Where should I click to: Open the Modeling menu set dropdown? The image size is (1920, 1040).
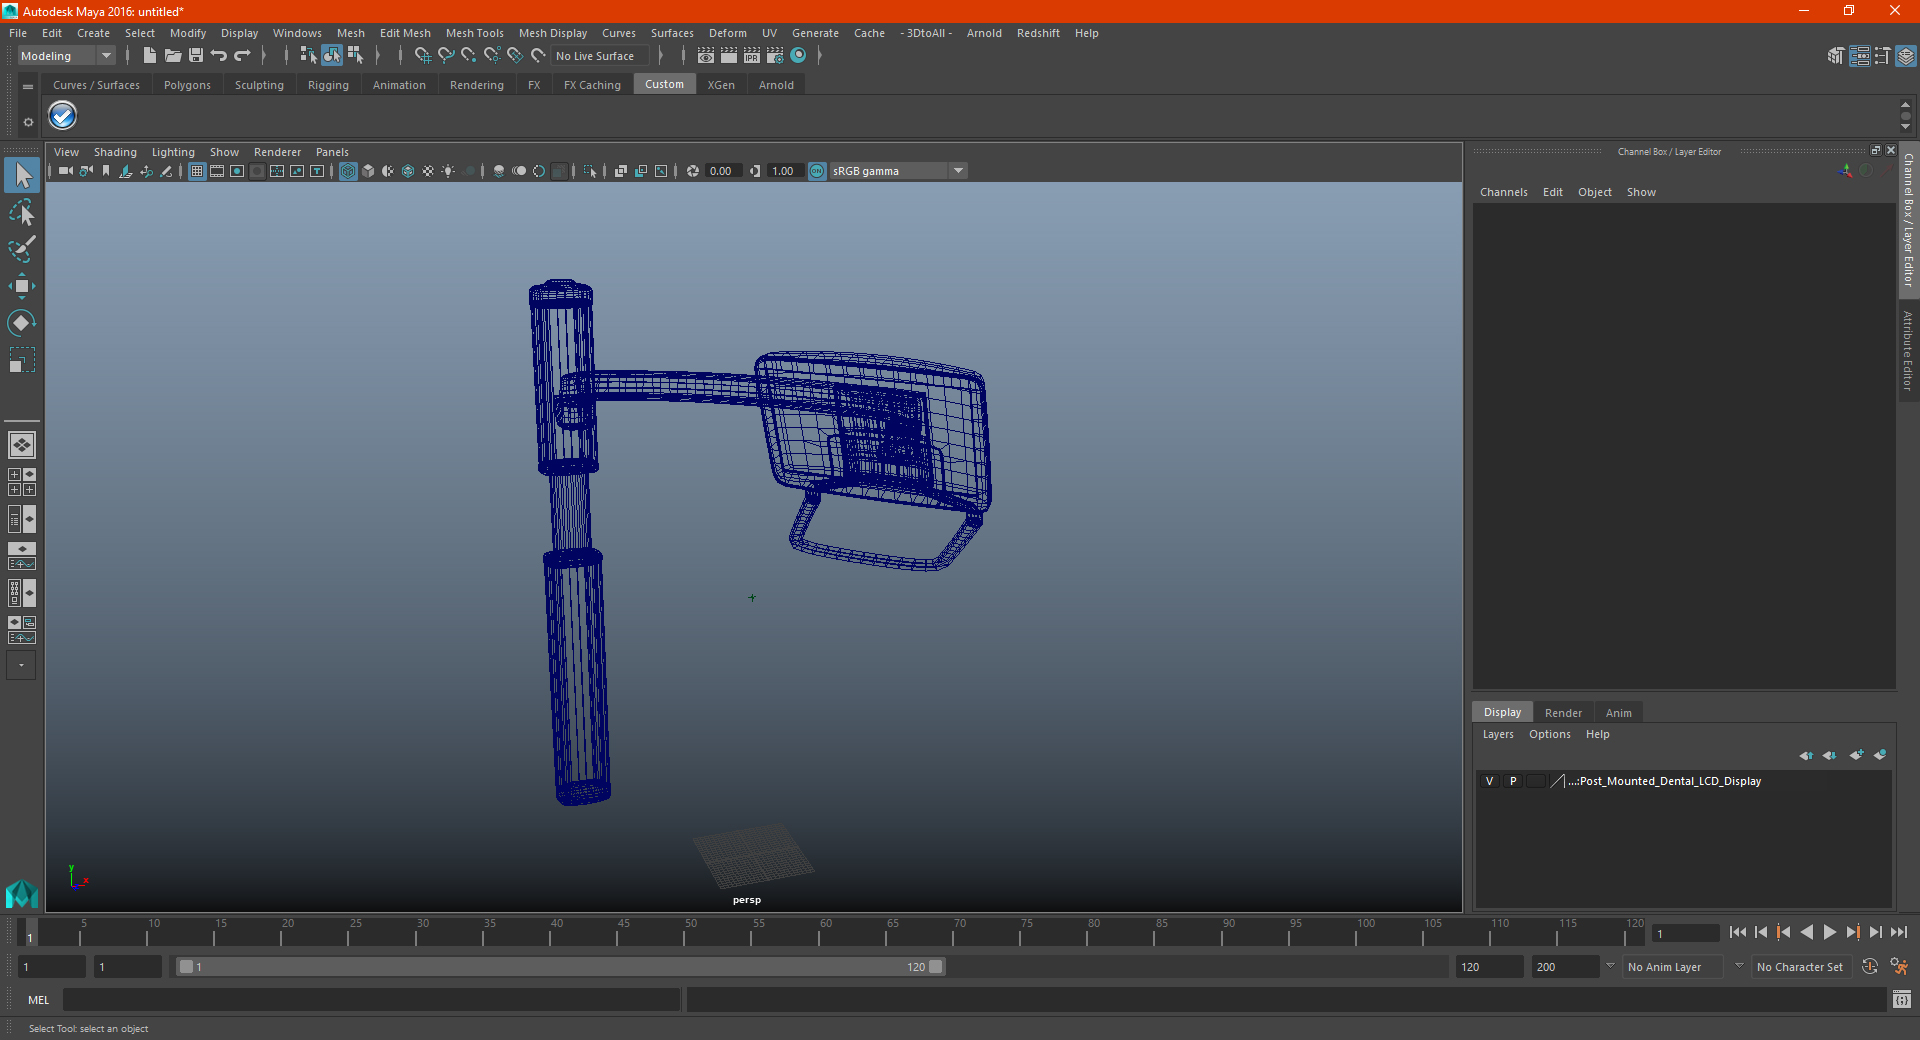point(66,56)
